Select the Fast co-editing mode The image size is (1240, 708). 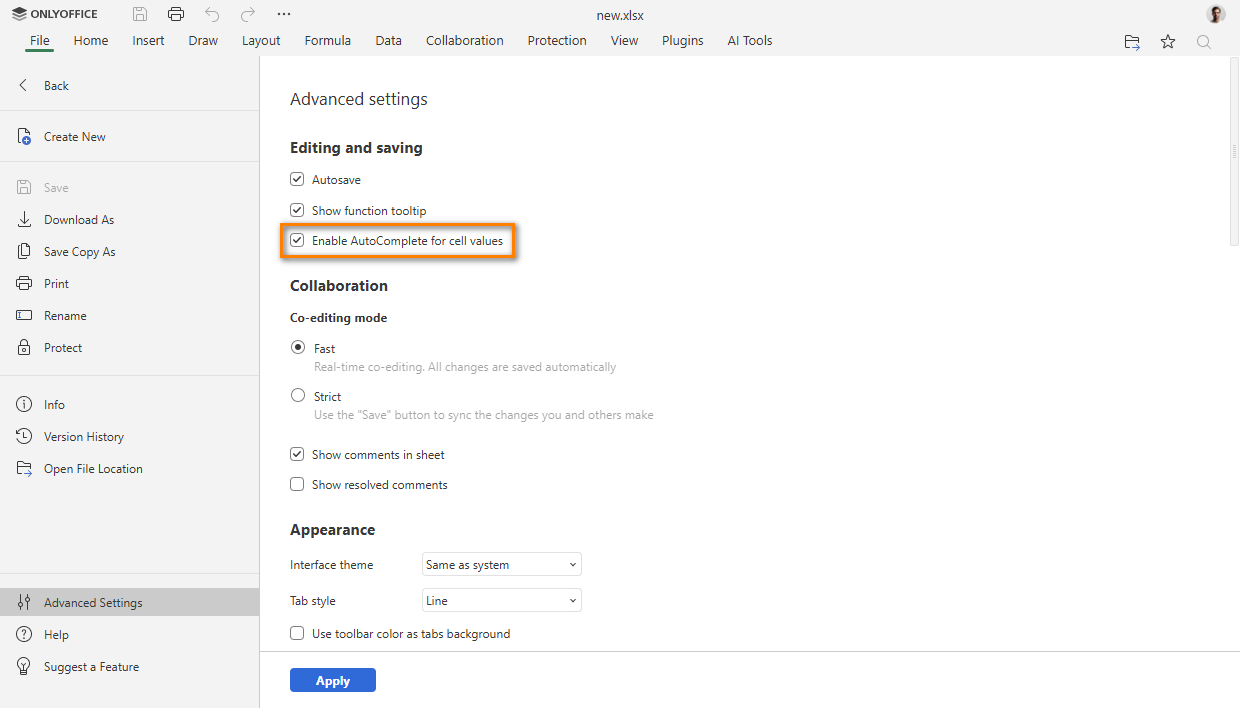click(298, 348)
